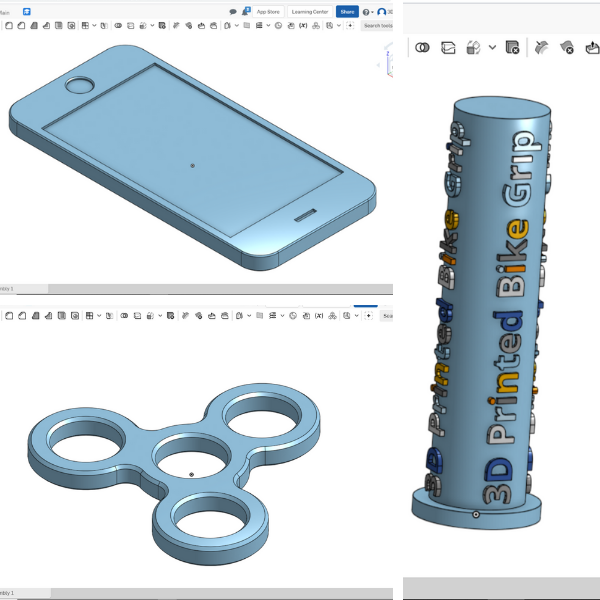Select Move face in the phone window toolbar

pyautogui.click(x=201, y=26)
